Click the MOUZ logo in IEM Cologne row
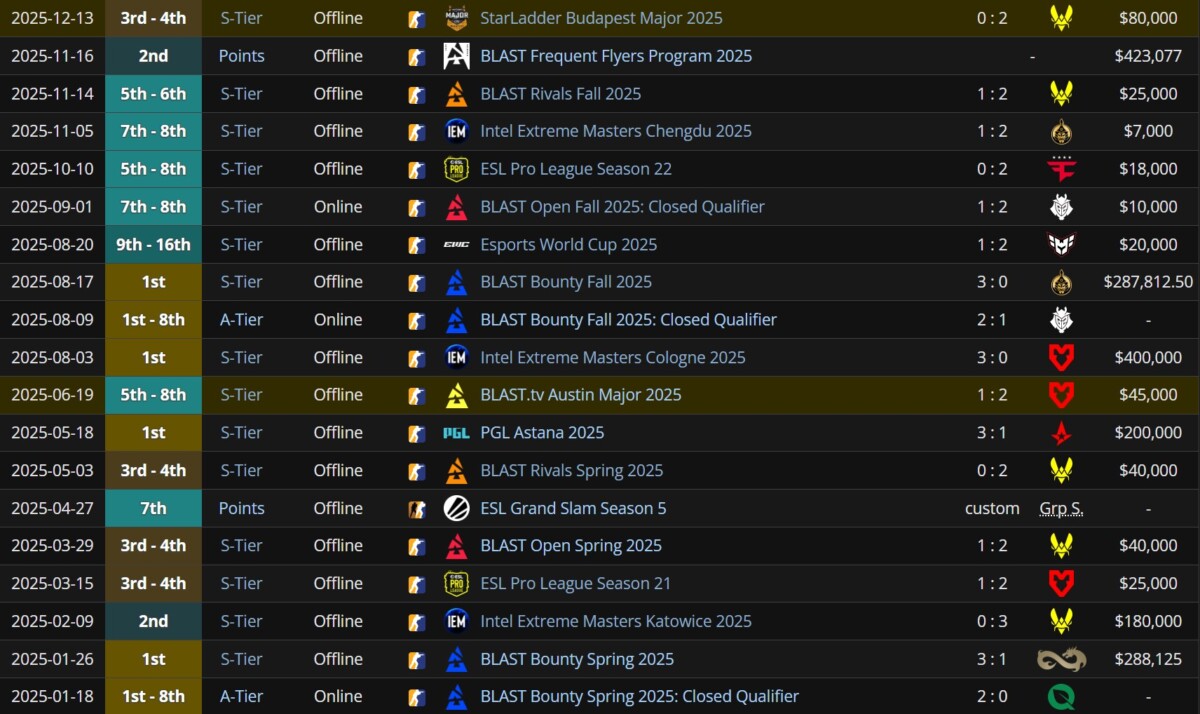 coord(1061,357)
